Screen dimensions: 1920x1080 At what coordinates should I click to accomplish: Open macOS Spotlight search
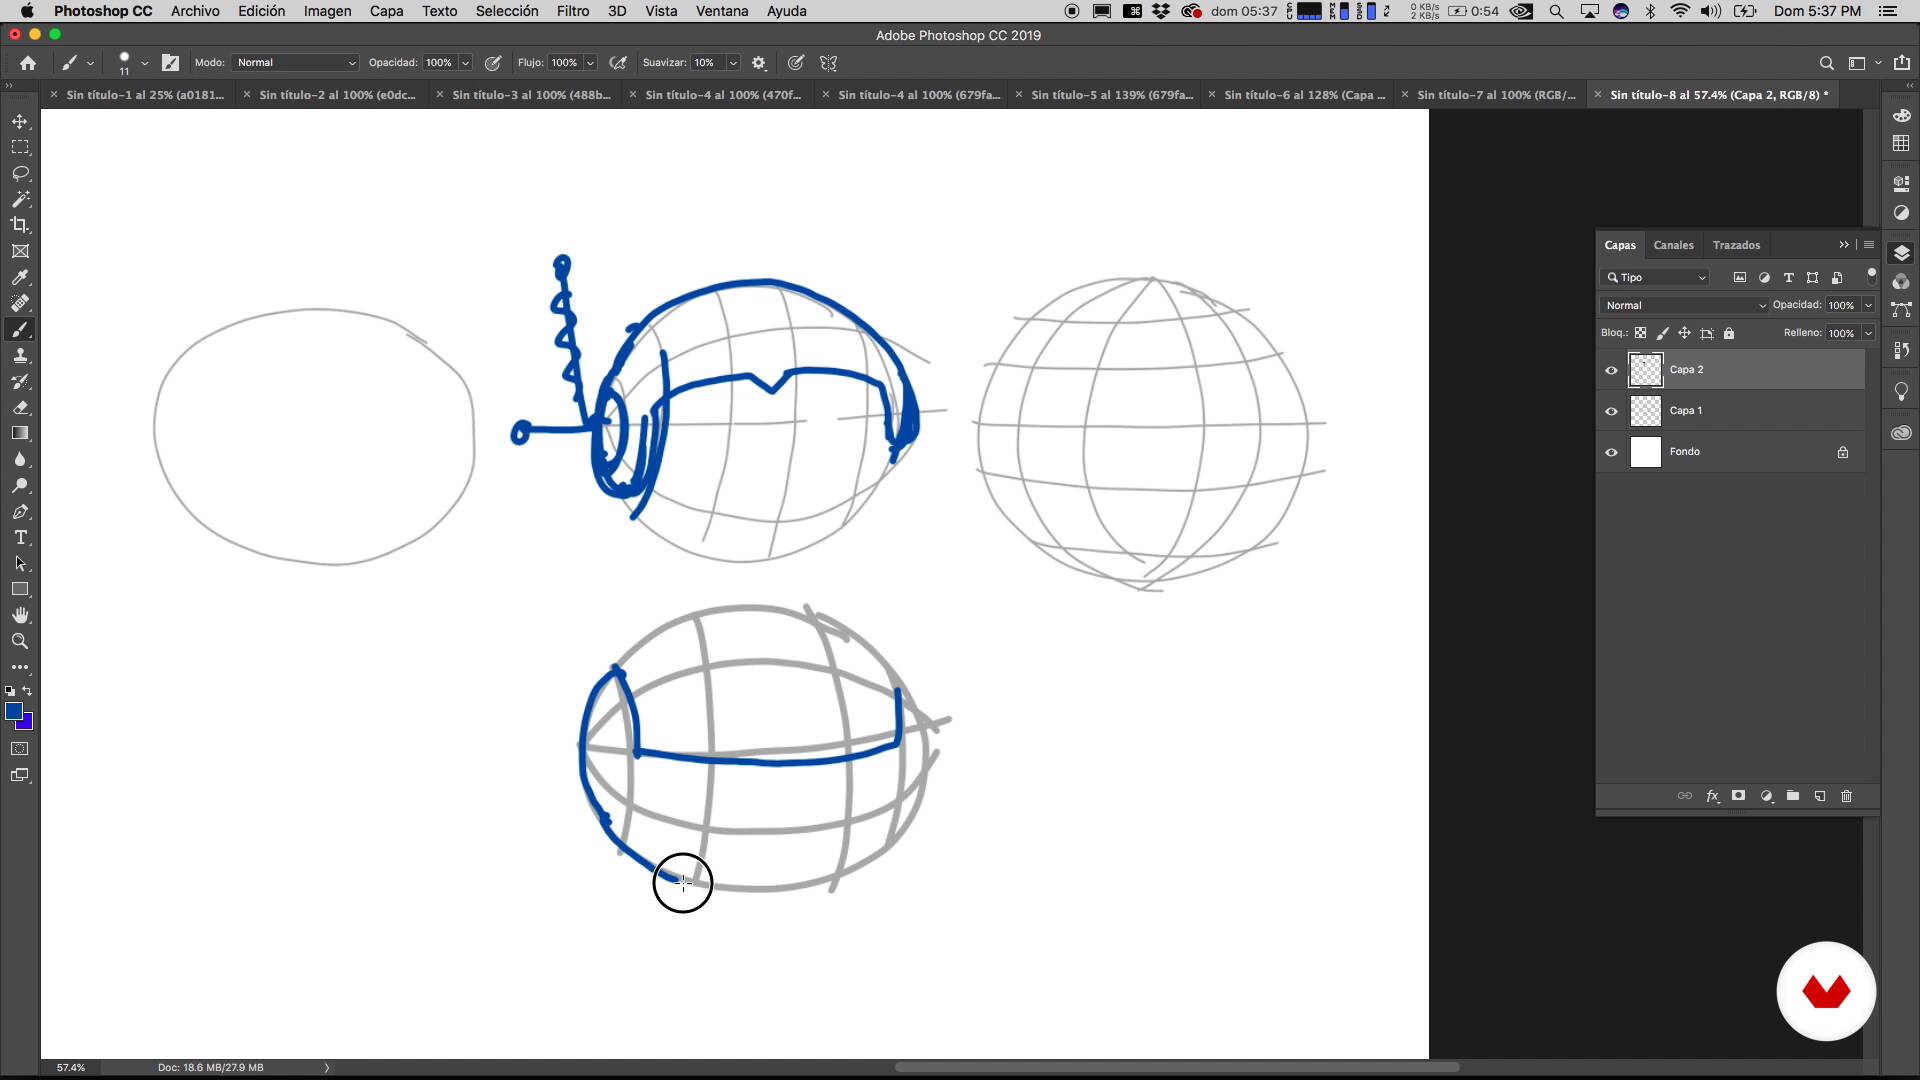pos(1556,11)
